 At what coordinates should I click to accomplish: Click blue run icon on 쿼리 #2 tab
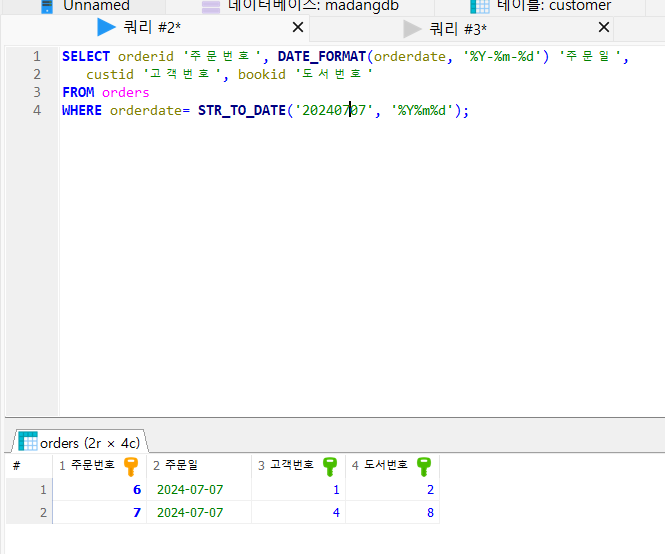pos(106,28)
